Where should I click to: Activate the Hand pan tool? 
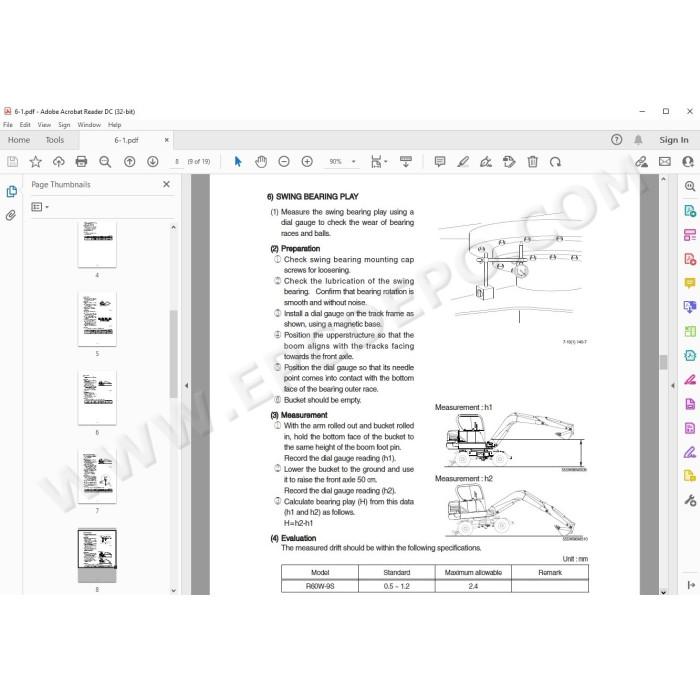tap(261, 162)
